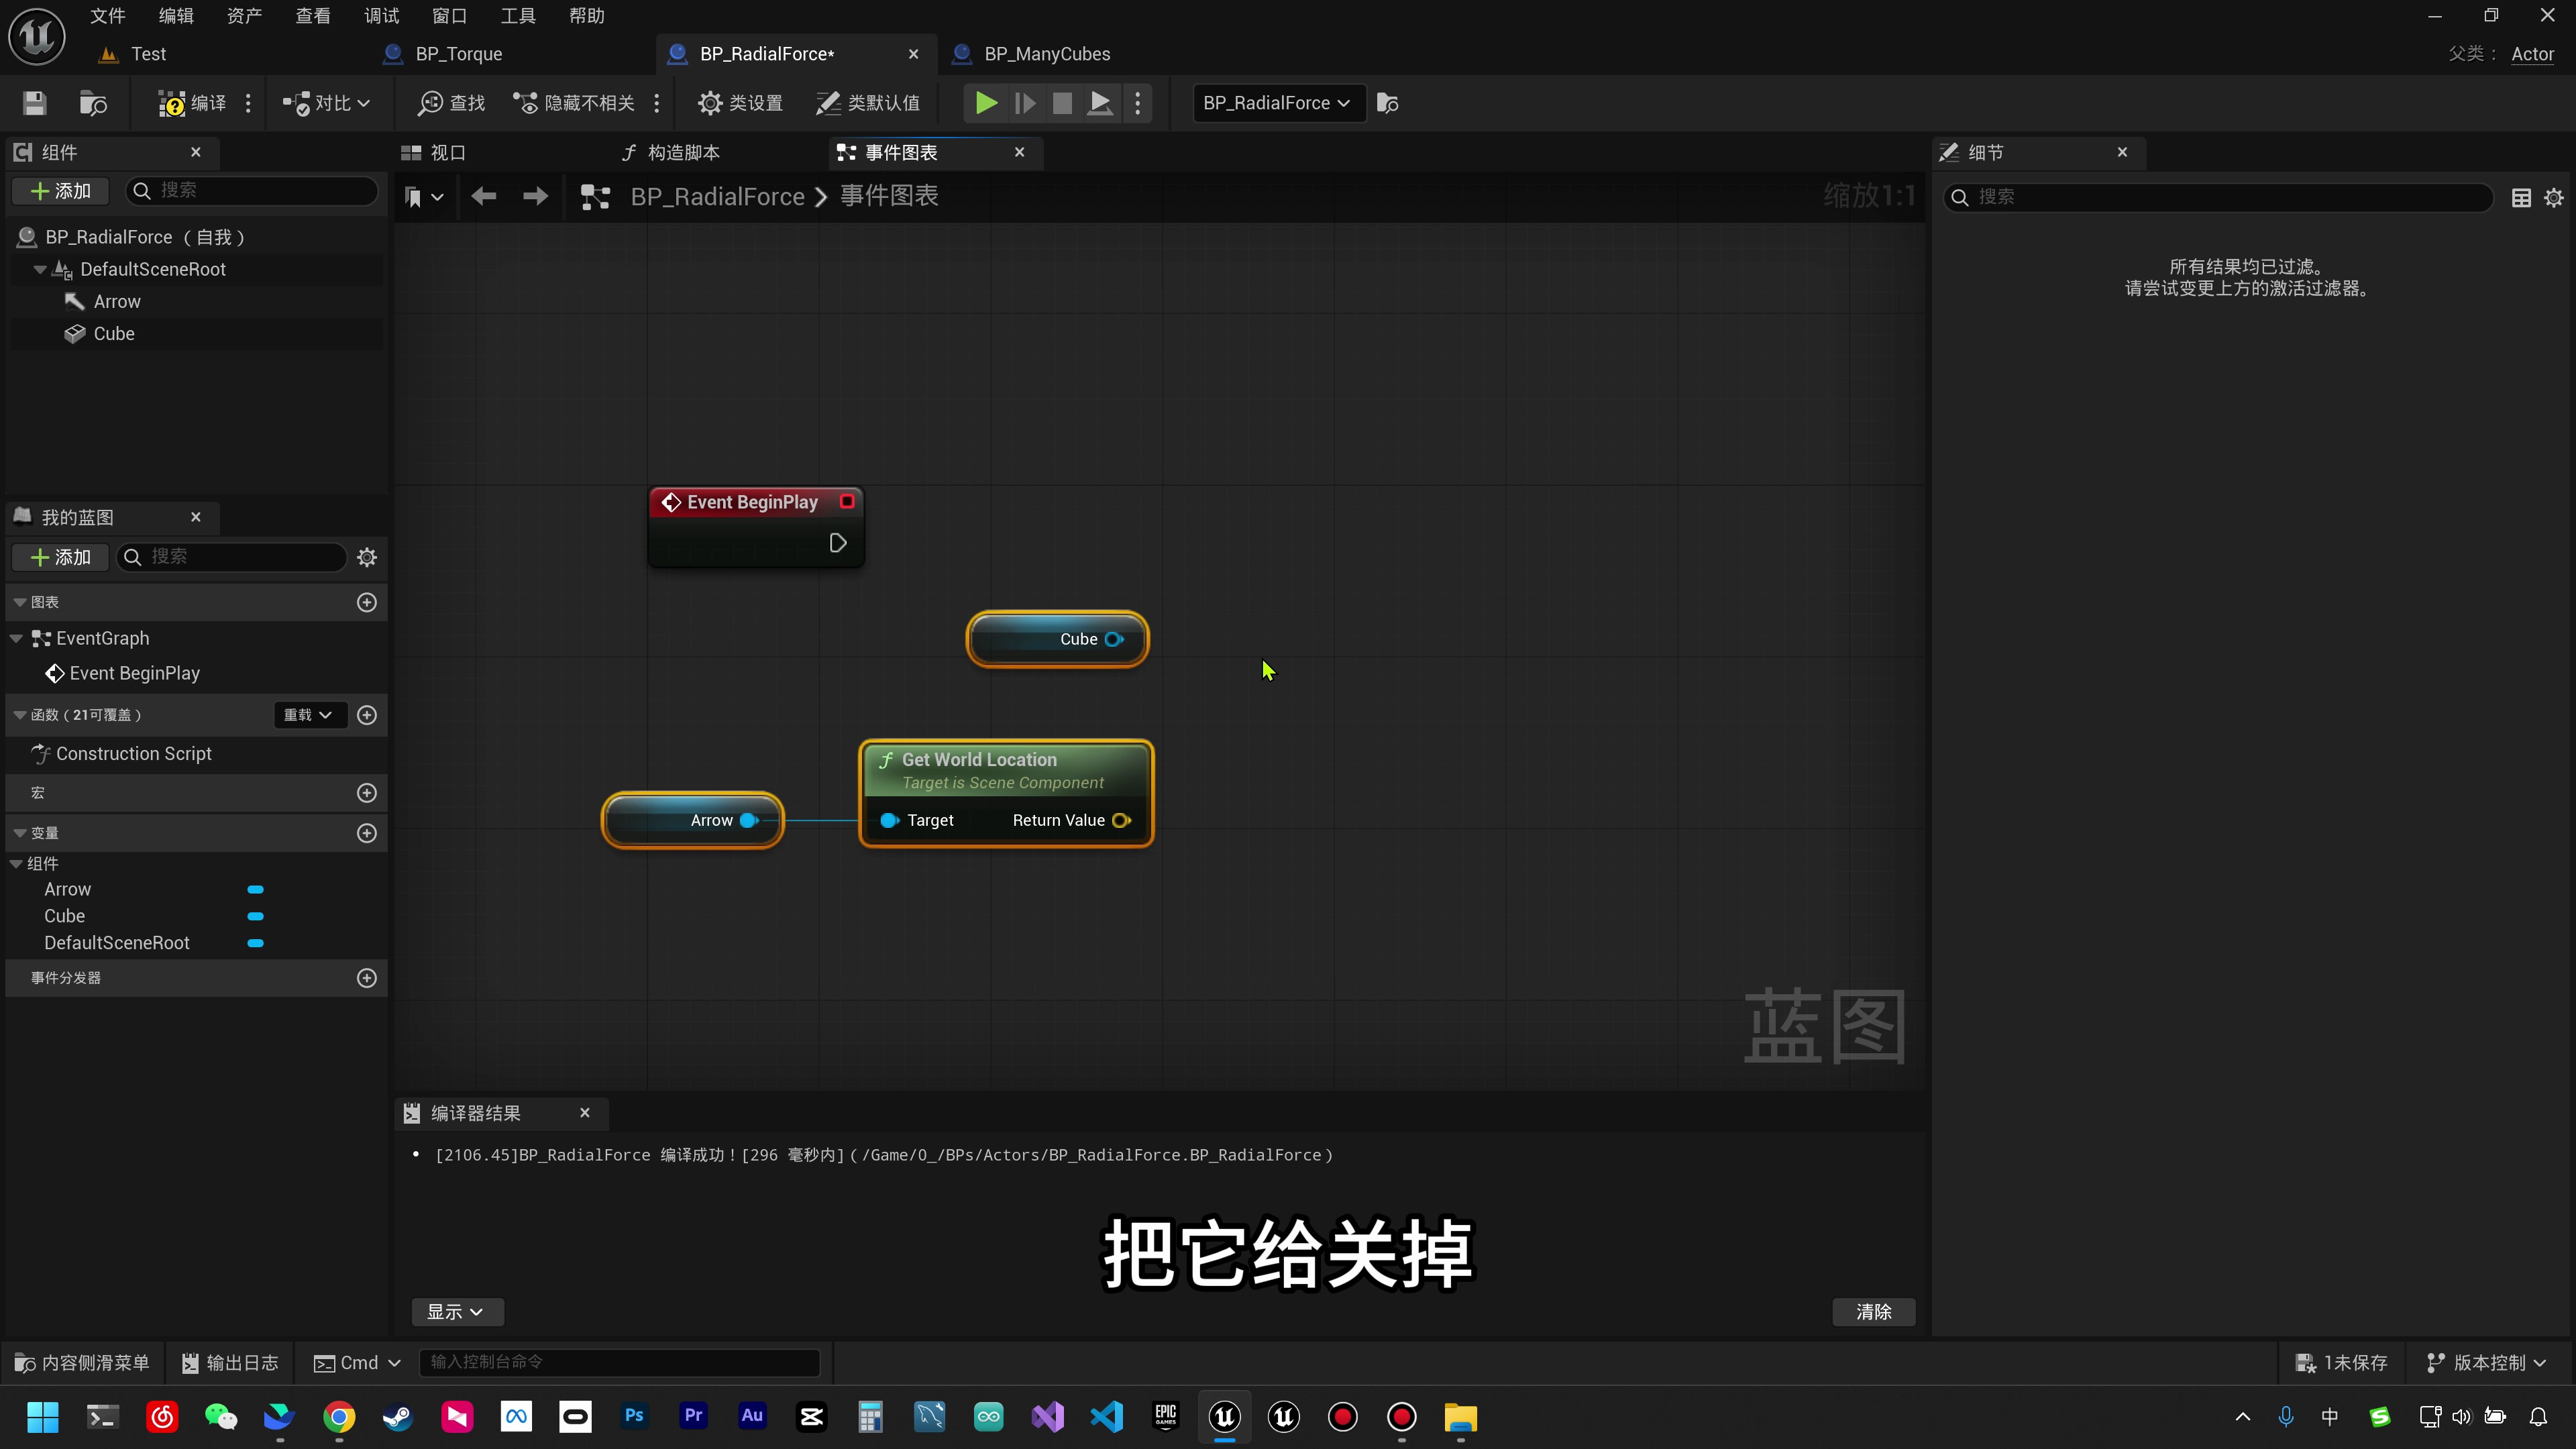Click the 查找 find button

(x=452, y=103)
